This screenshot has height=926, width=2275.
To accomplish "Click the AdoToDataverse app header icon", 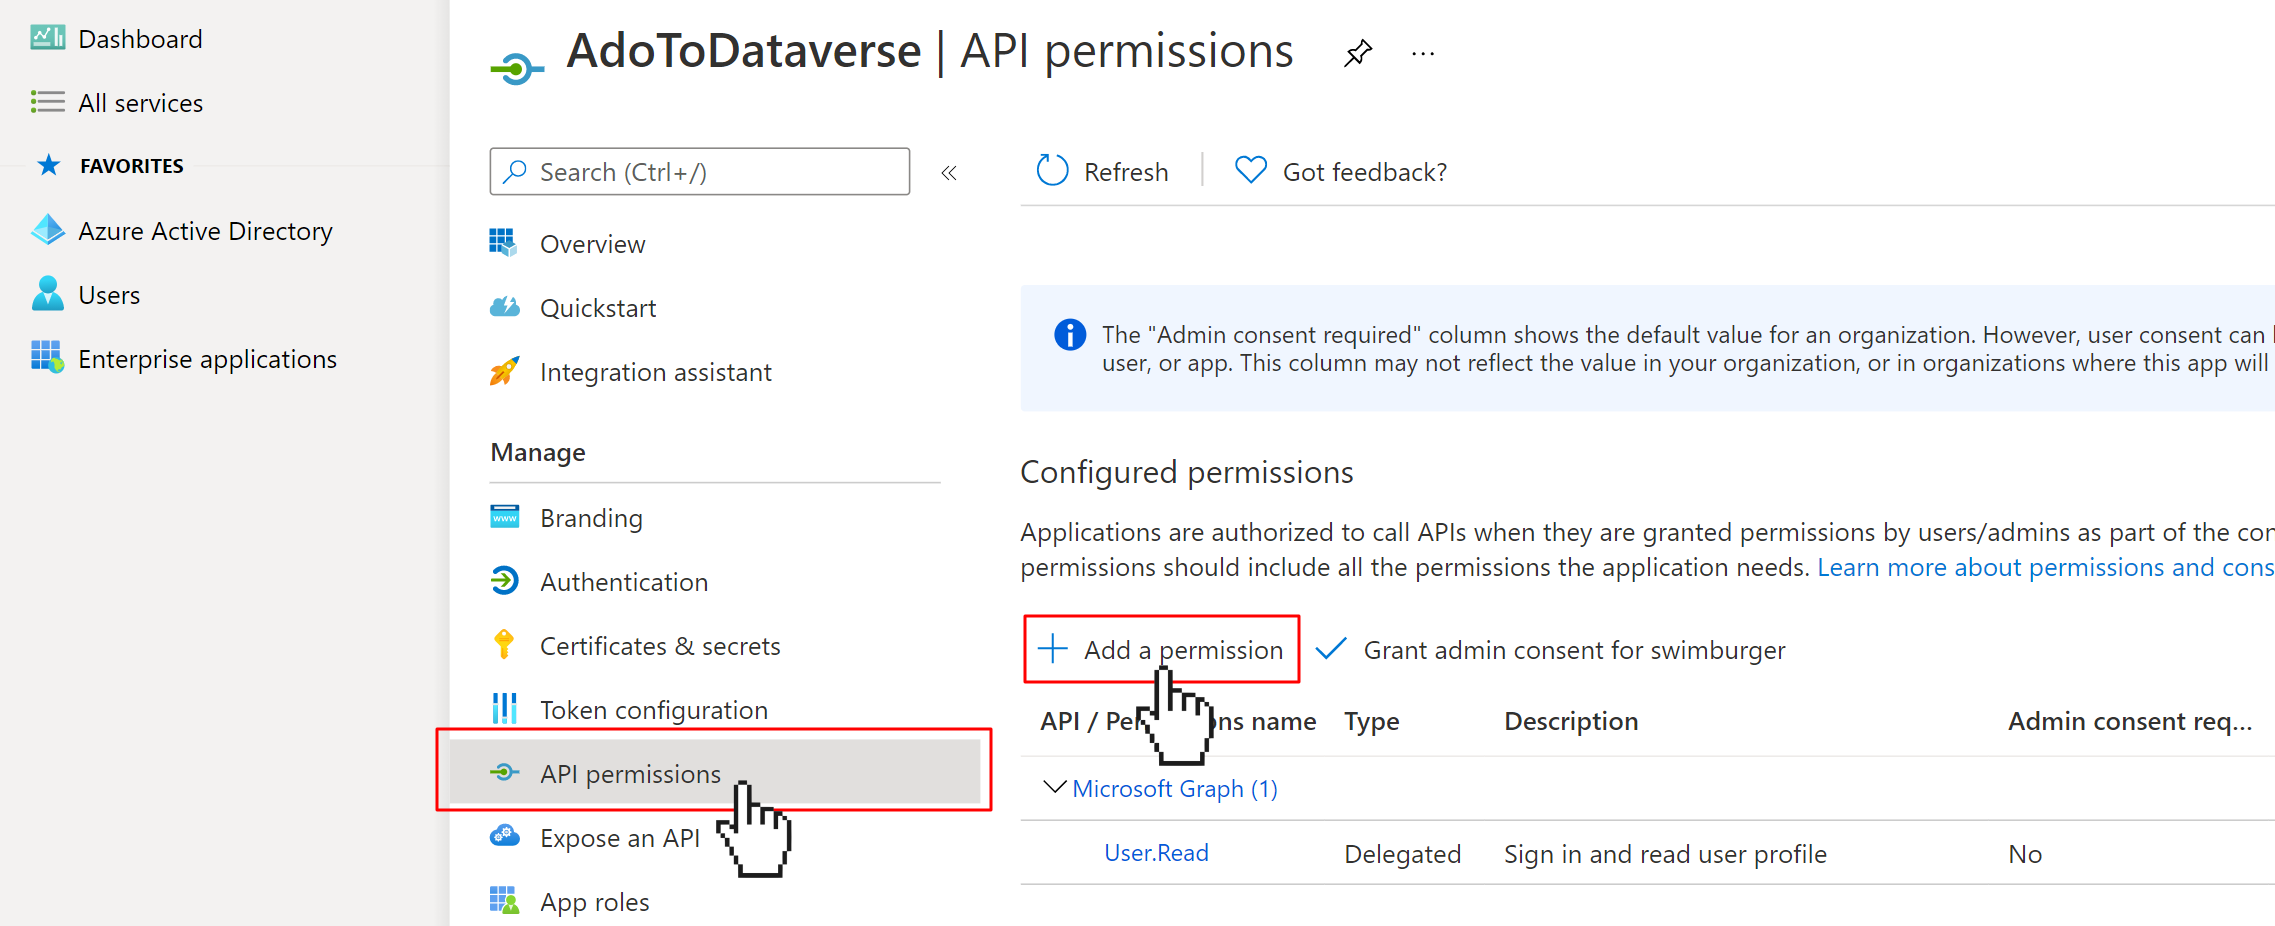I will (x=517, y=68).
